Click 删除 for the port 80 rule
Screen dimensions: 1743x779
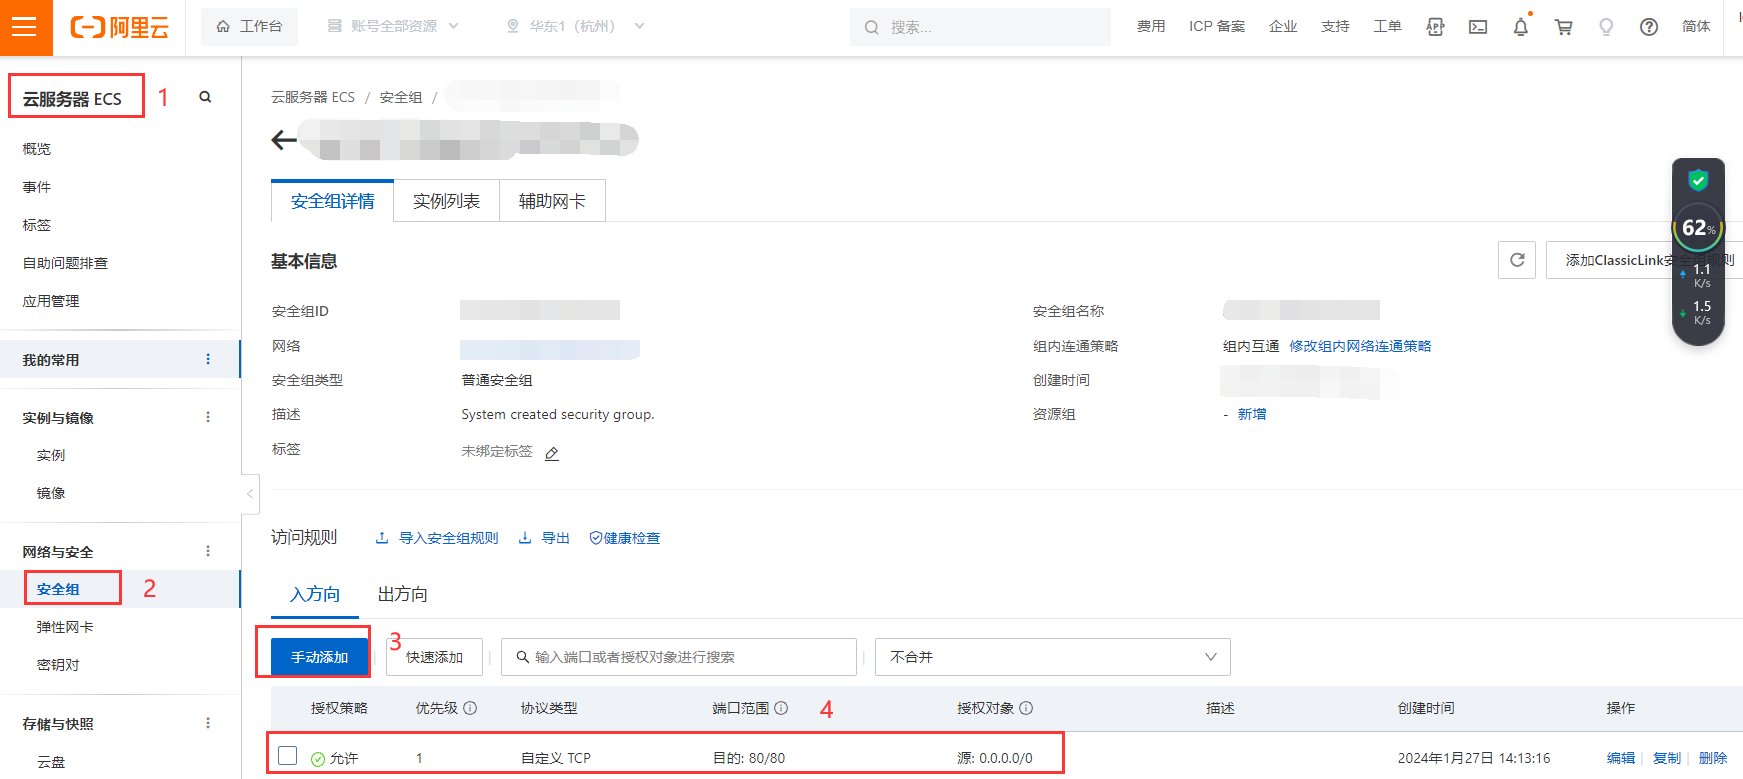pyautogui.click(x=1713, y=758)
